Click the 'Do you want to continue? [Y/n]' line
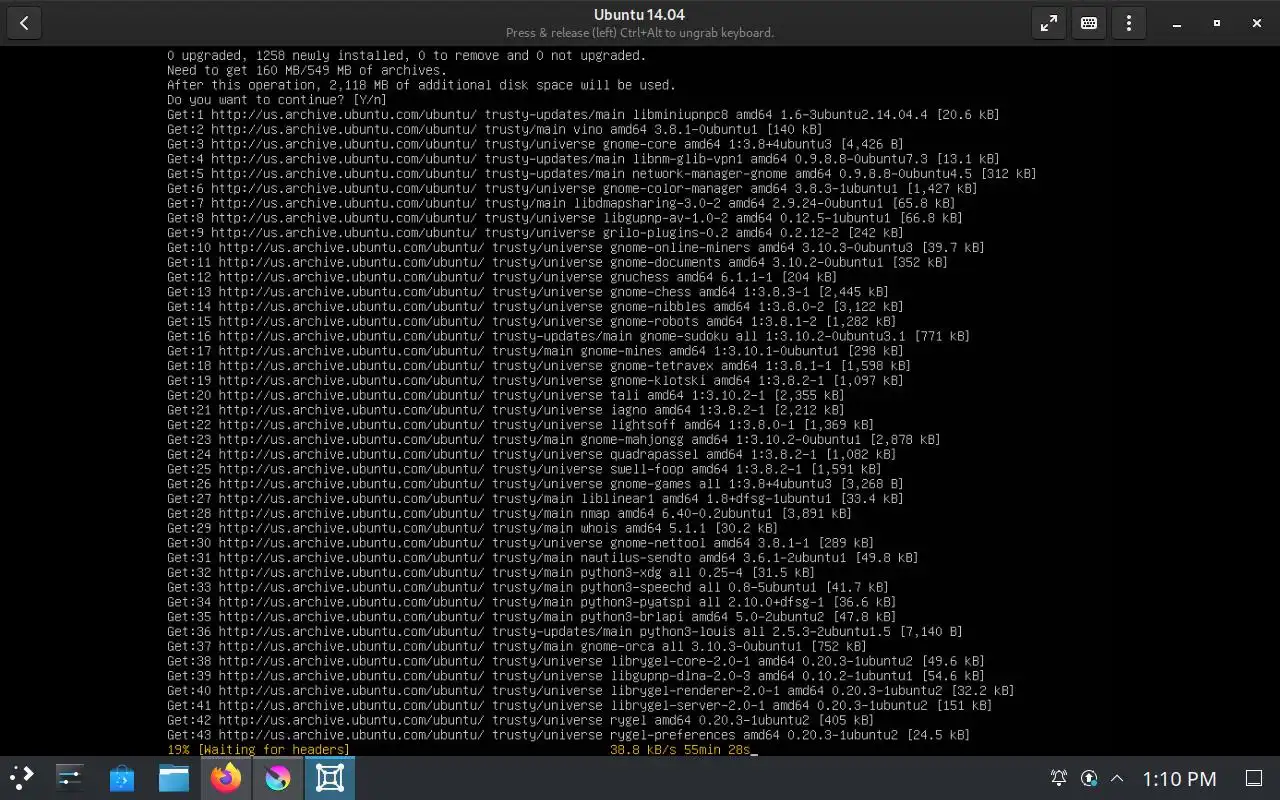Screen dimensions: 1280x800 [x=277, y=100]
